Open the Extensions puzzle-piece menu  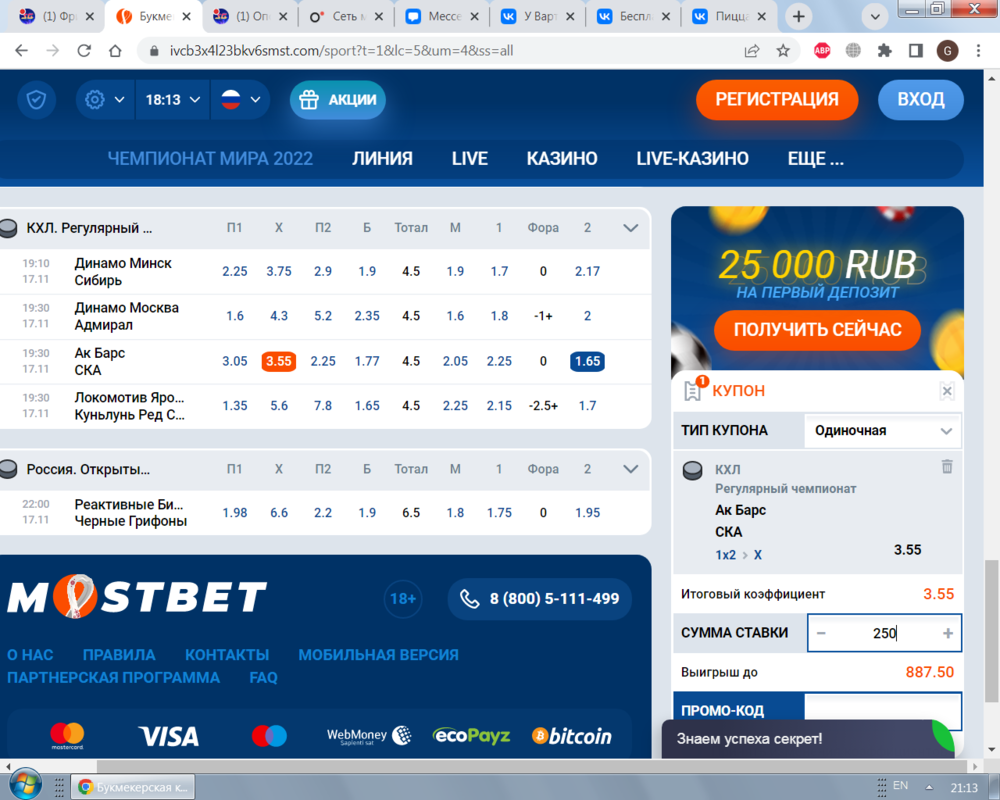885,51
